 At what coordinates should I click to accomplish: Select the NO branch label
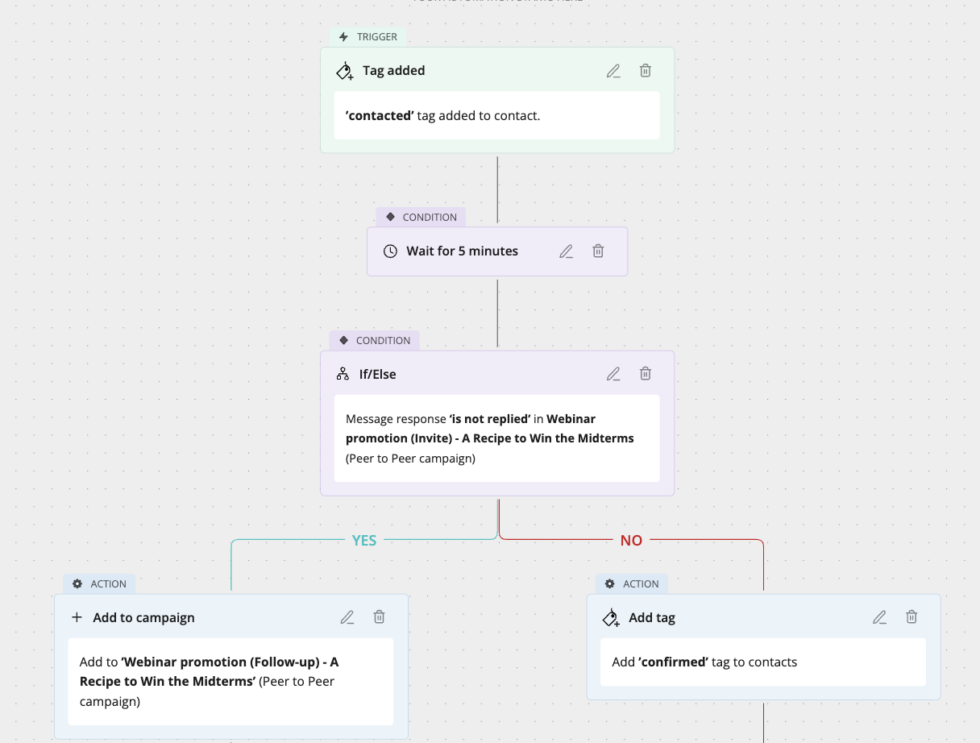[x=631, y=540]
